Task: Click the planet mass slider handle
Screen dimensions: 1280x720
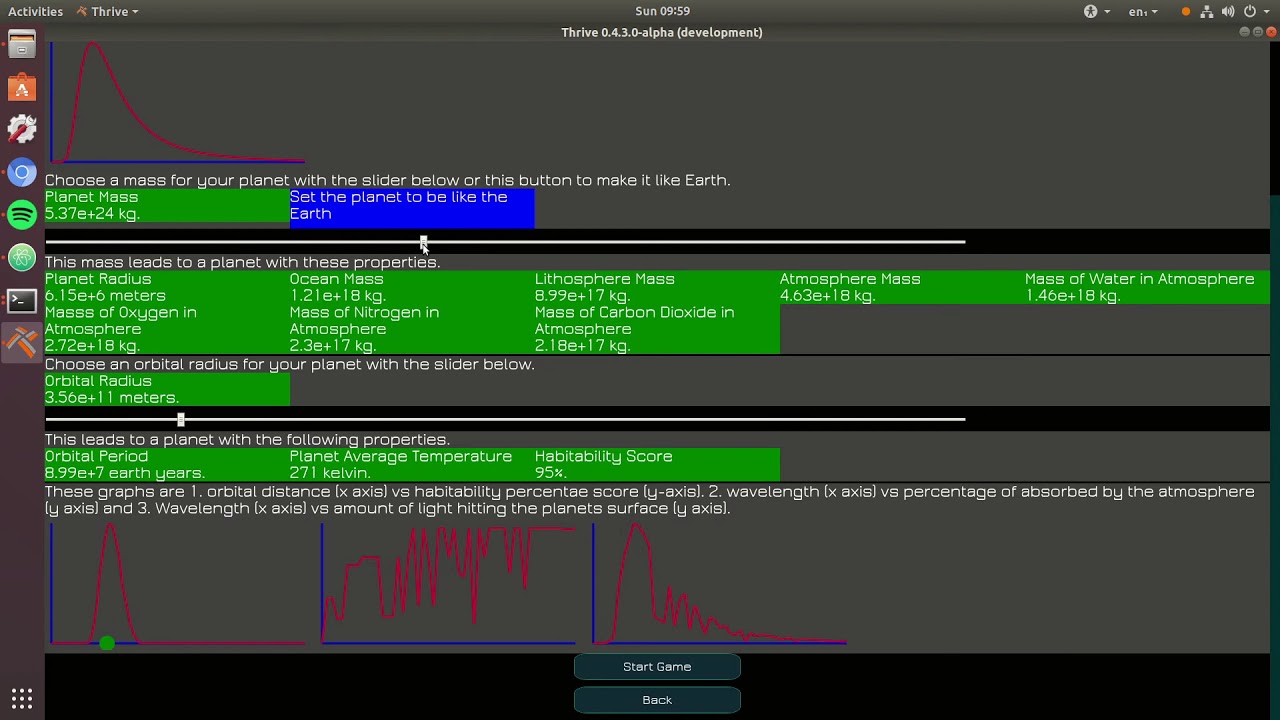Action: [423, 242]
